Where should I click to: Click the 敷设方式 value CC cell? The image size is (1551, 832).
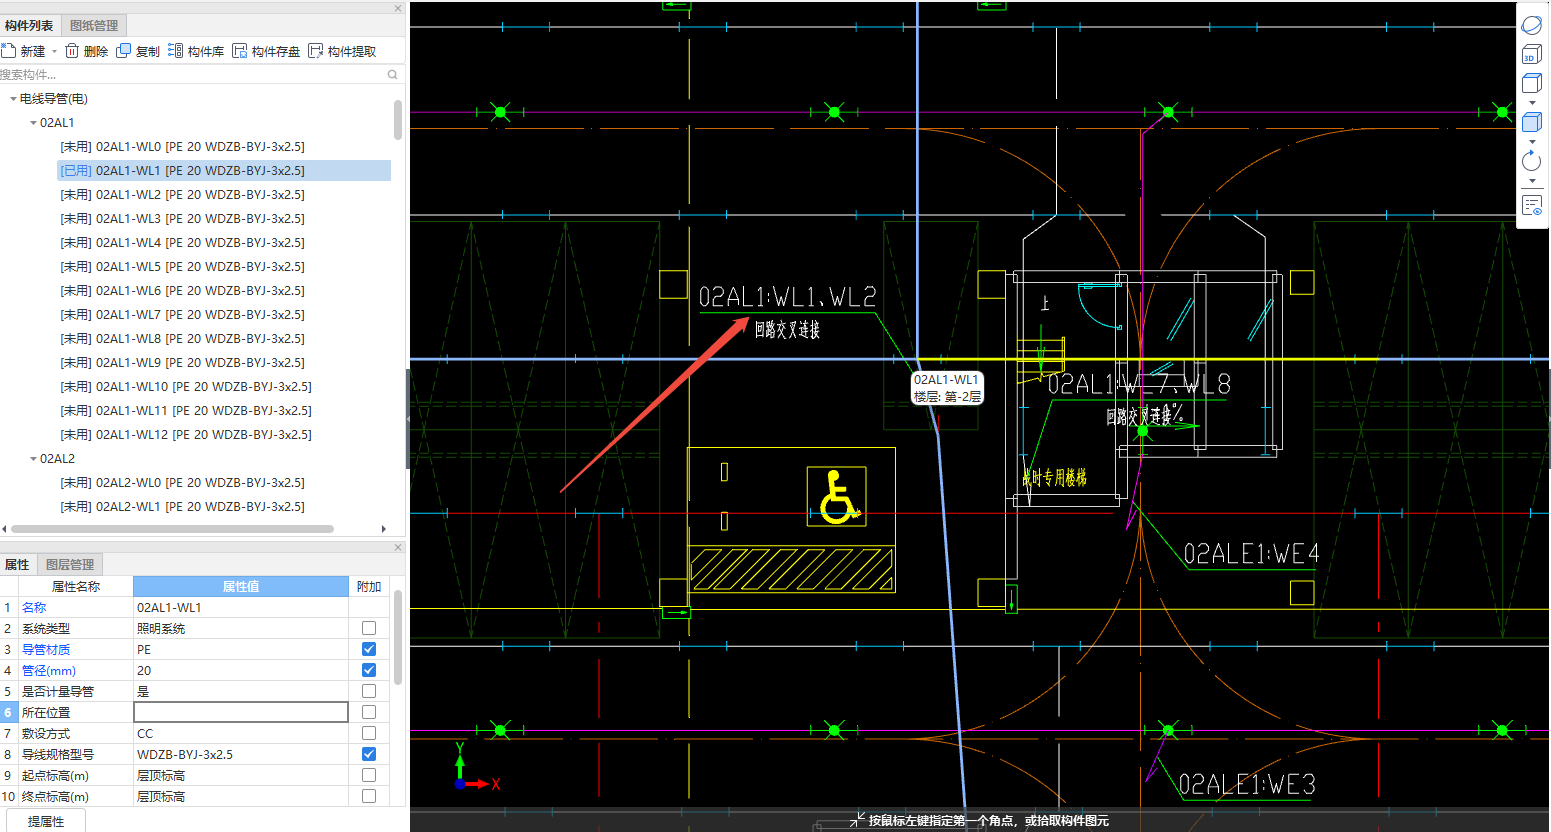tap(241, 733)
